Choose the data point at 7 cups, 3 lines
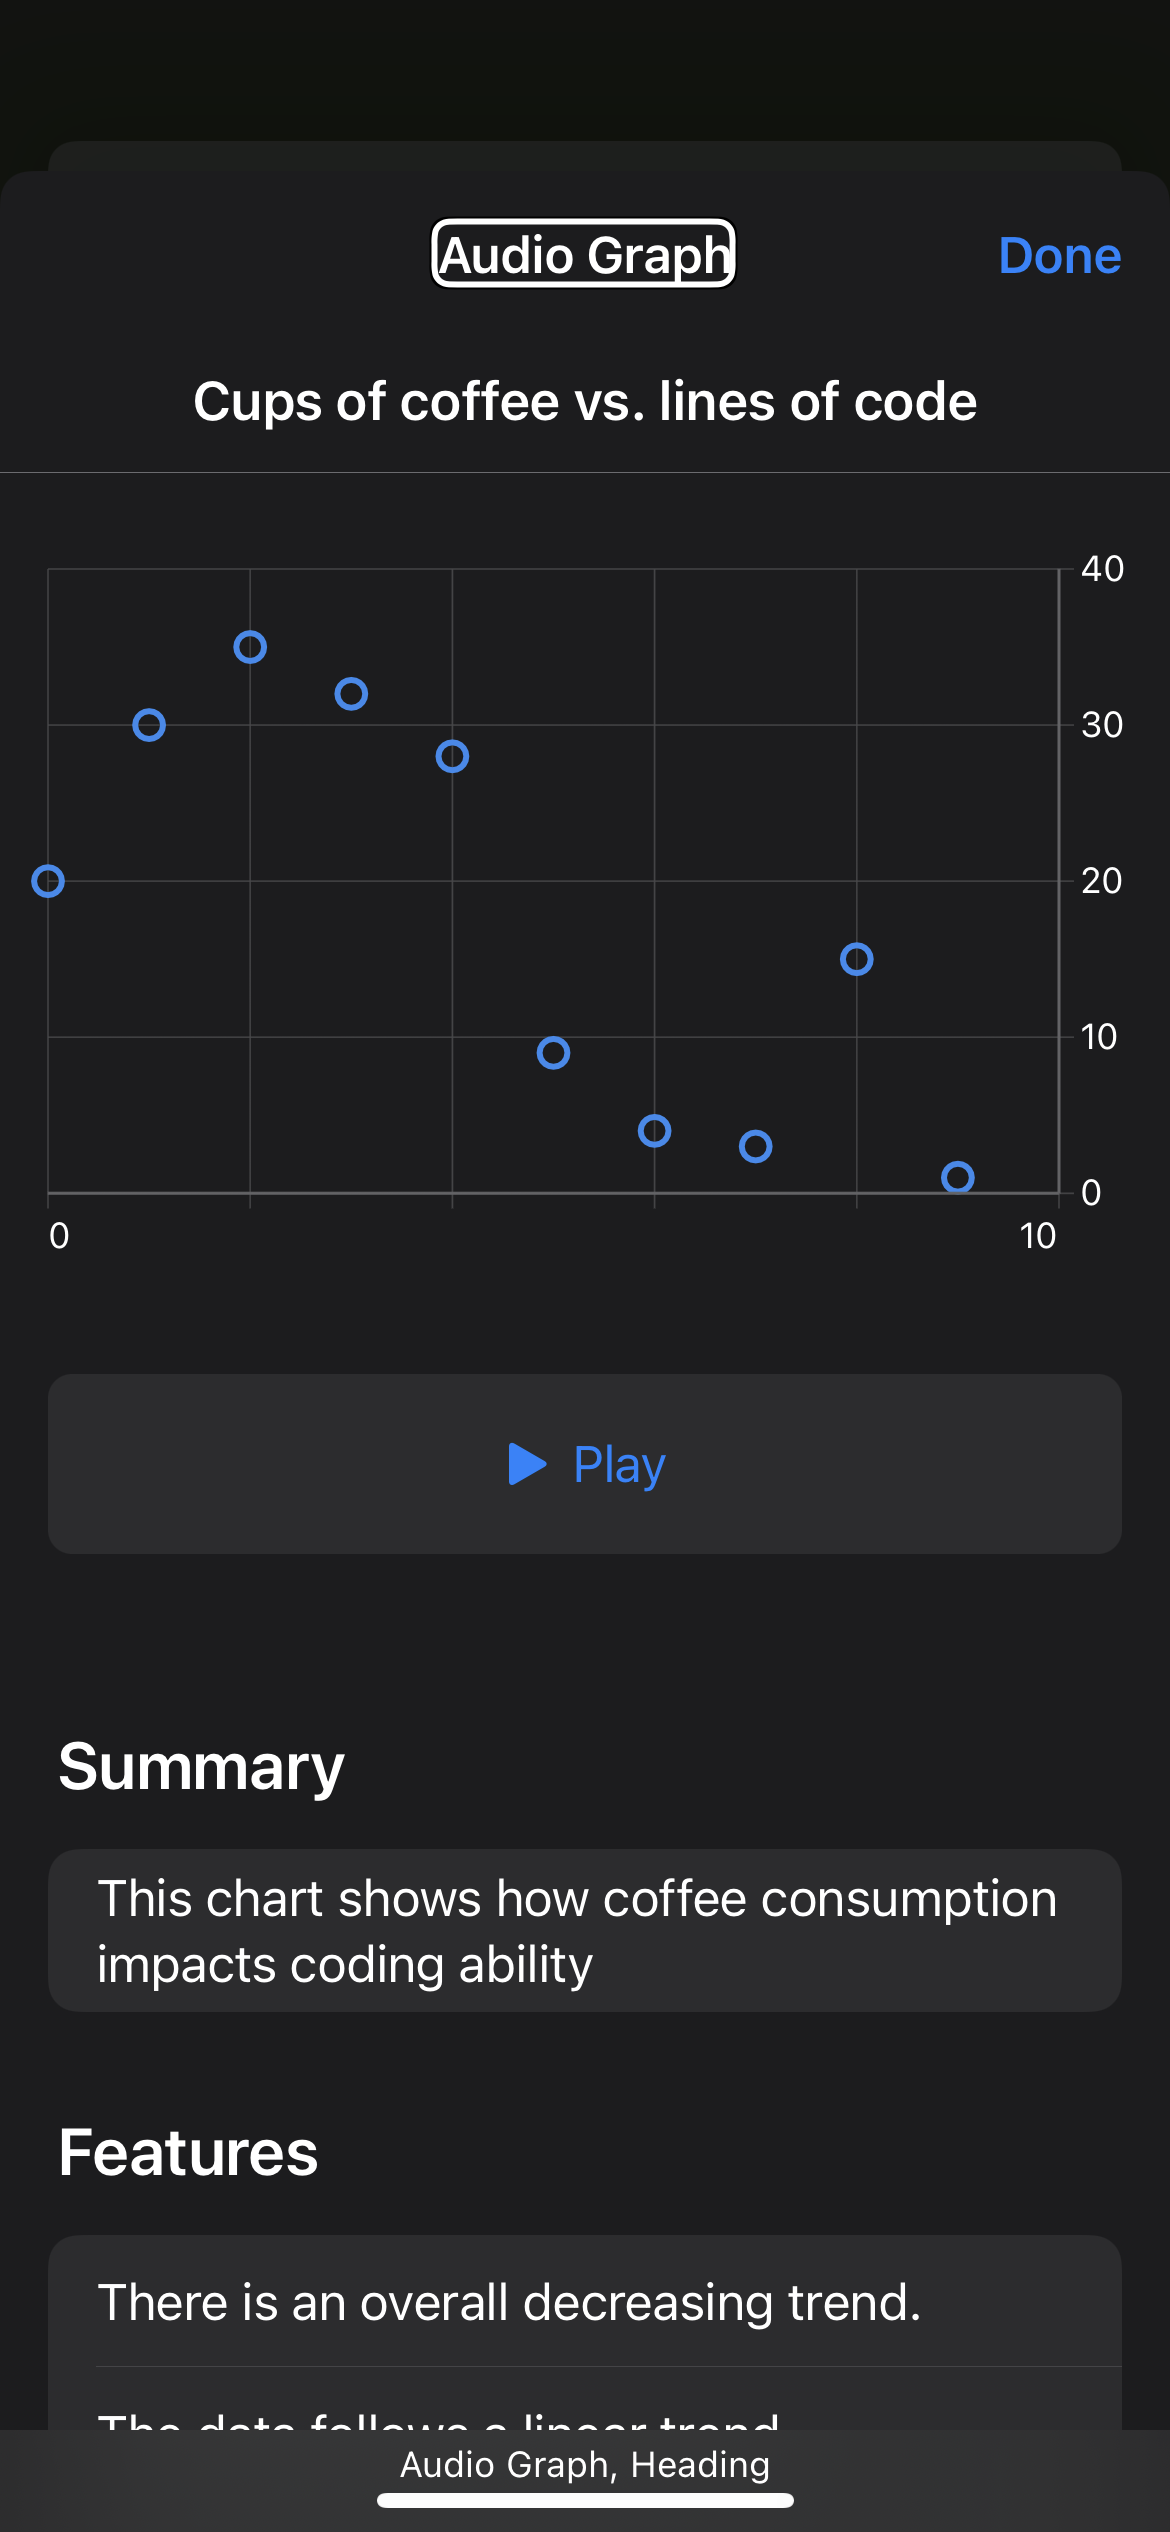 (x=755, y=1146)
